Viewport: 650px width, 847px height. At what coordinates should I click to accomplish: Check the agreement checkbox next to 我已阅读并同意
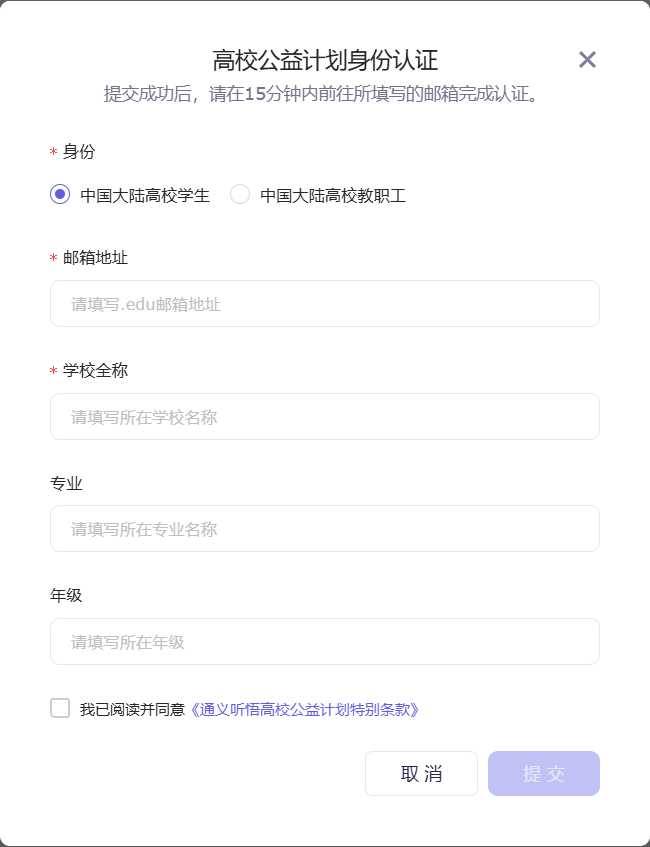point(59,708)
